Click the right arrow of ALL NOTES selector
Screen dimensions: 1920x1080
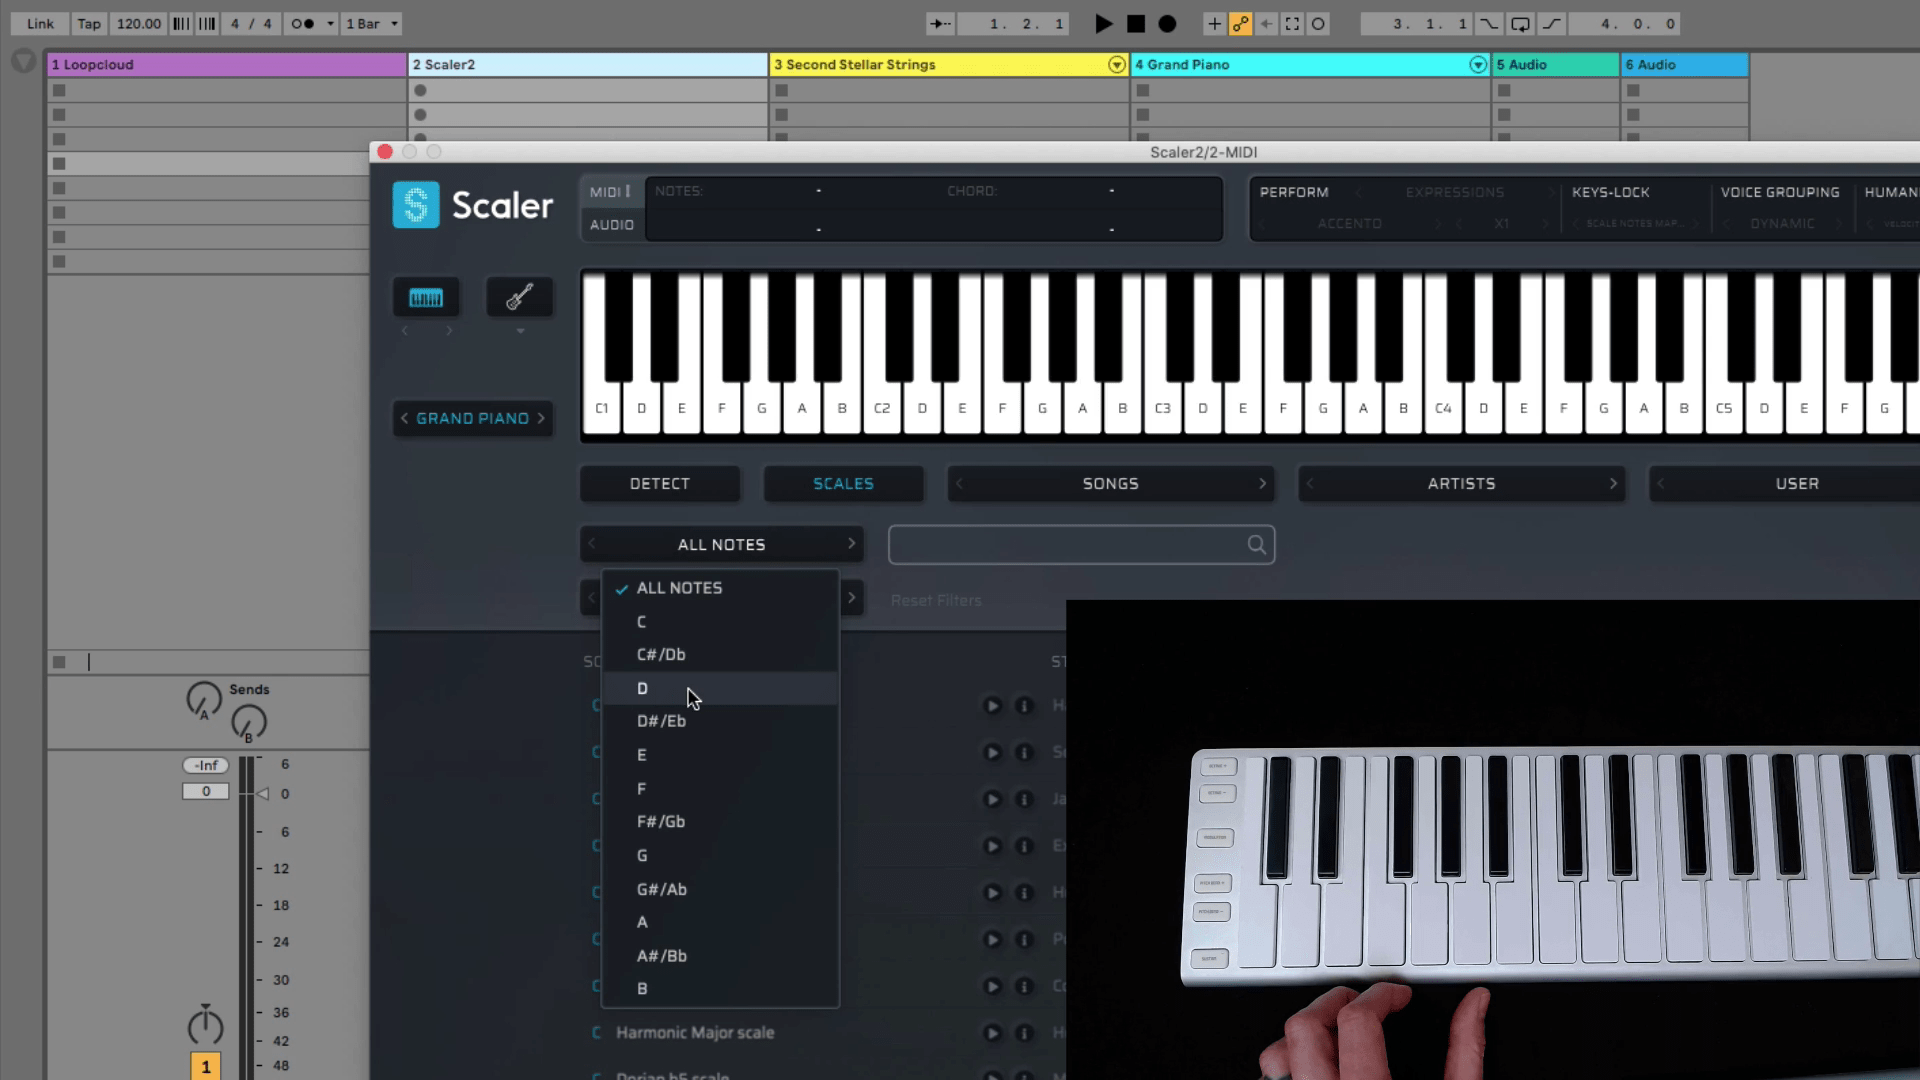pyautogui.click(x=851, y=544)
